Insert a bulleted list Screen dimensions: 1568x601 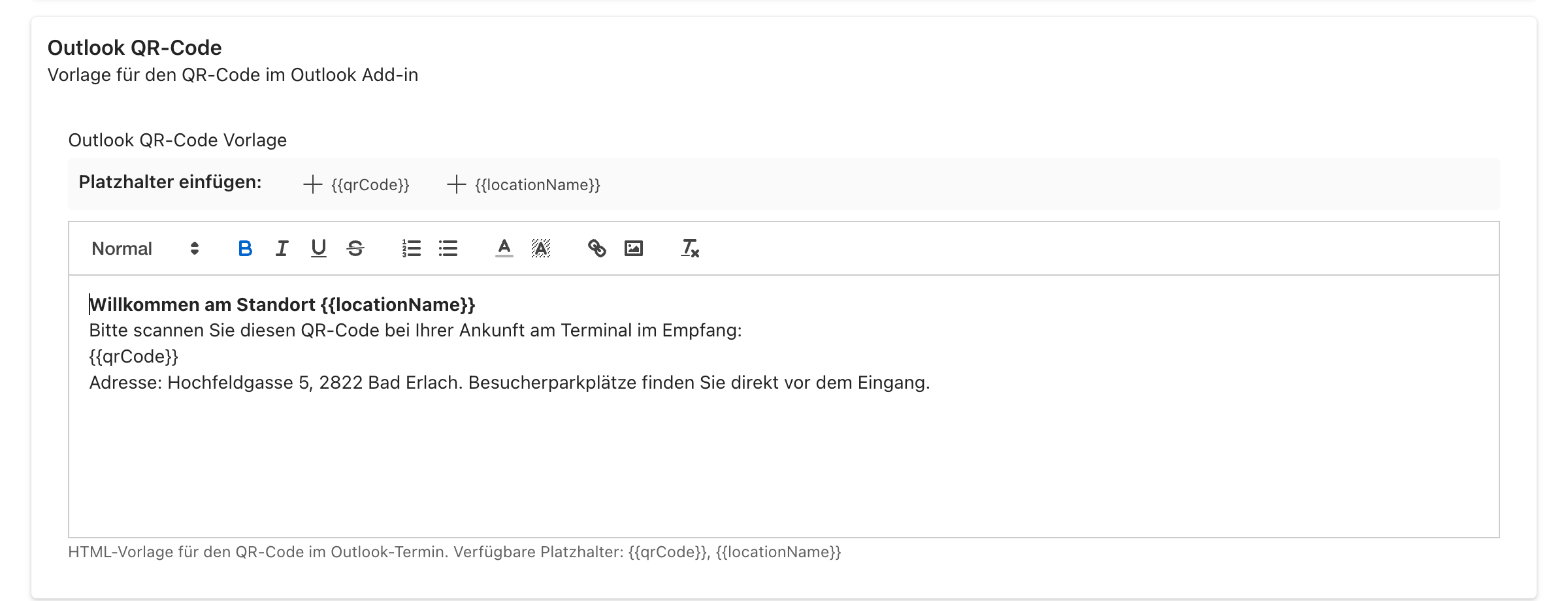point(448,249)
